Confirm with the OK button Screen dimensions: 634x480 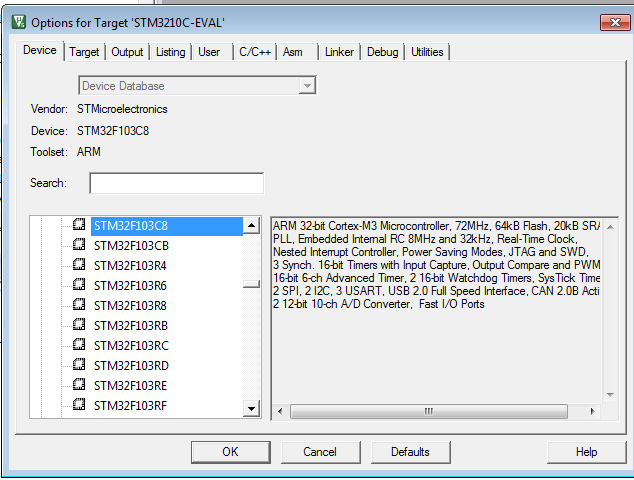[x=230, y=452]
